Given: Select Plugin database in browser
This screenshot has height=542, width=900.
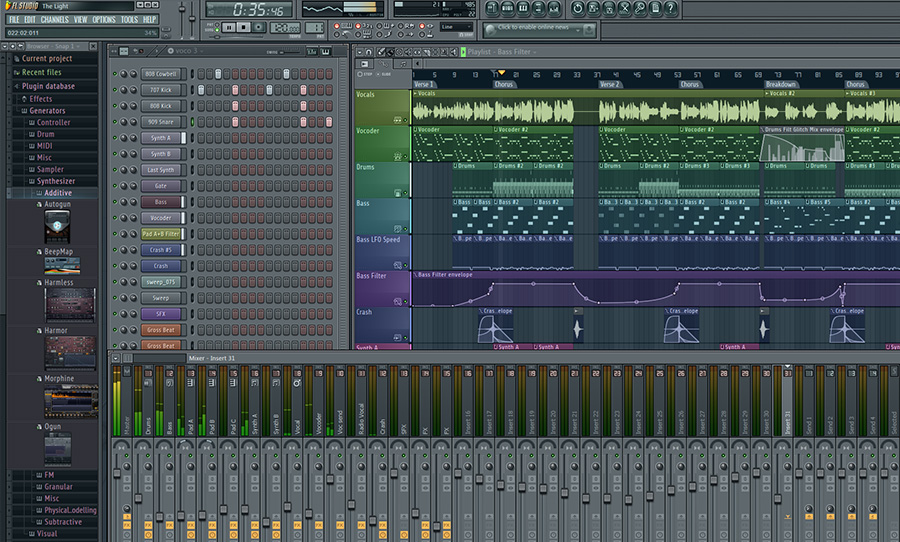Looking at the screenshot, I should pyautogui.click(x=48, y=86).
